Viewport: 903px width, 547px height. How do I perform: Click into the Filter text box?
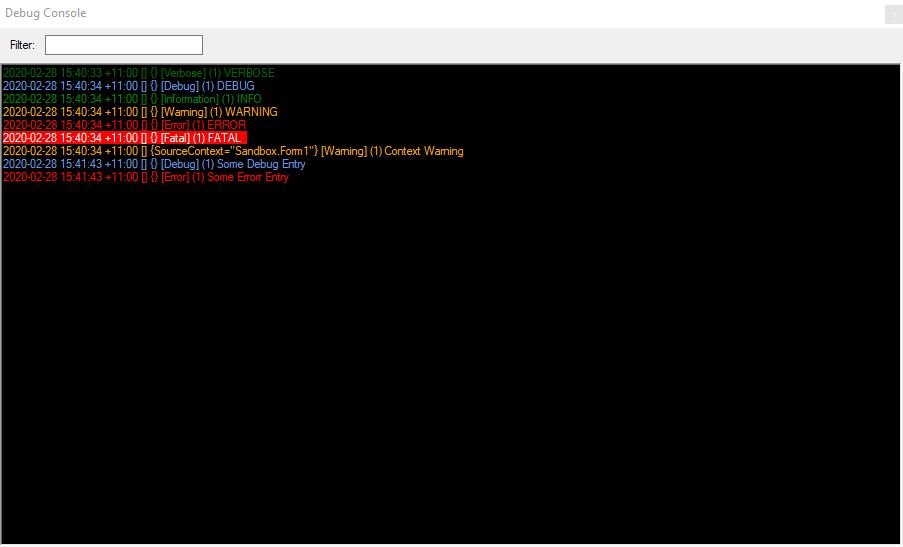pos(123,45)
